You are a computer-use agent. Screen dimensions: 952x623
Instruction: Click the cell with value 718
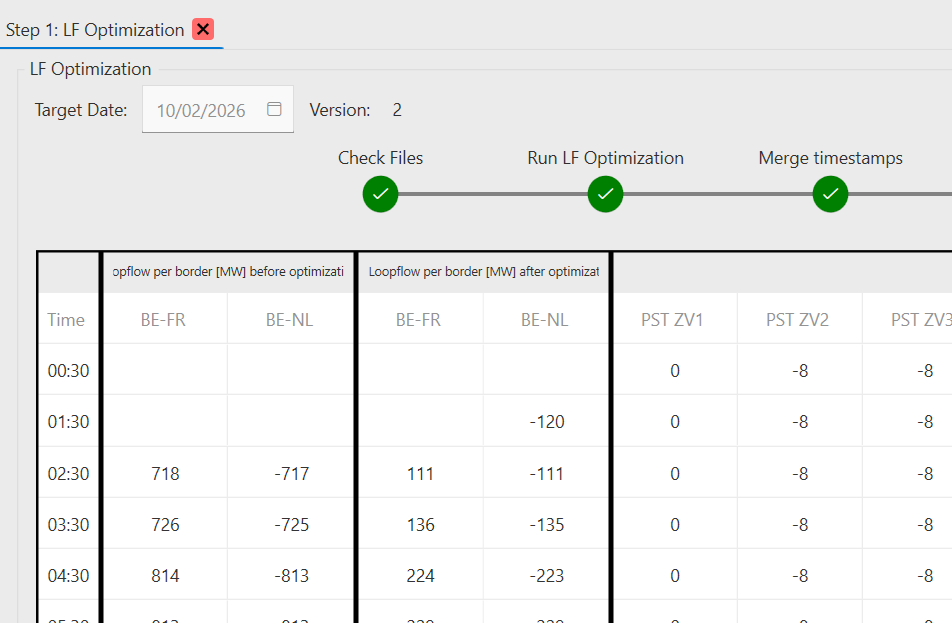[x=165, y=473]
